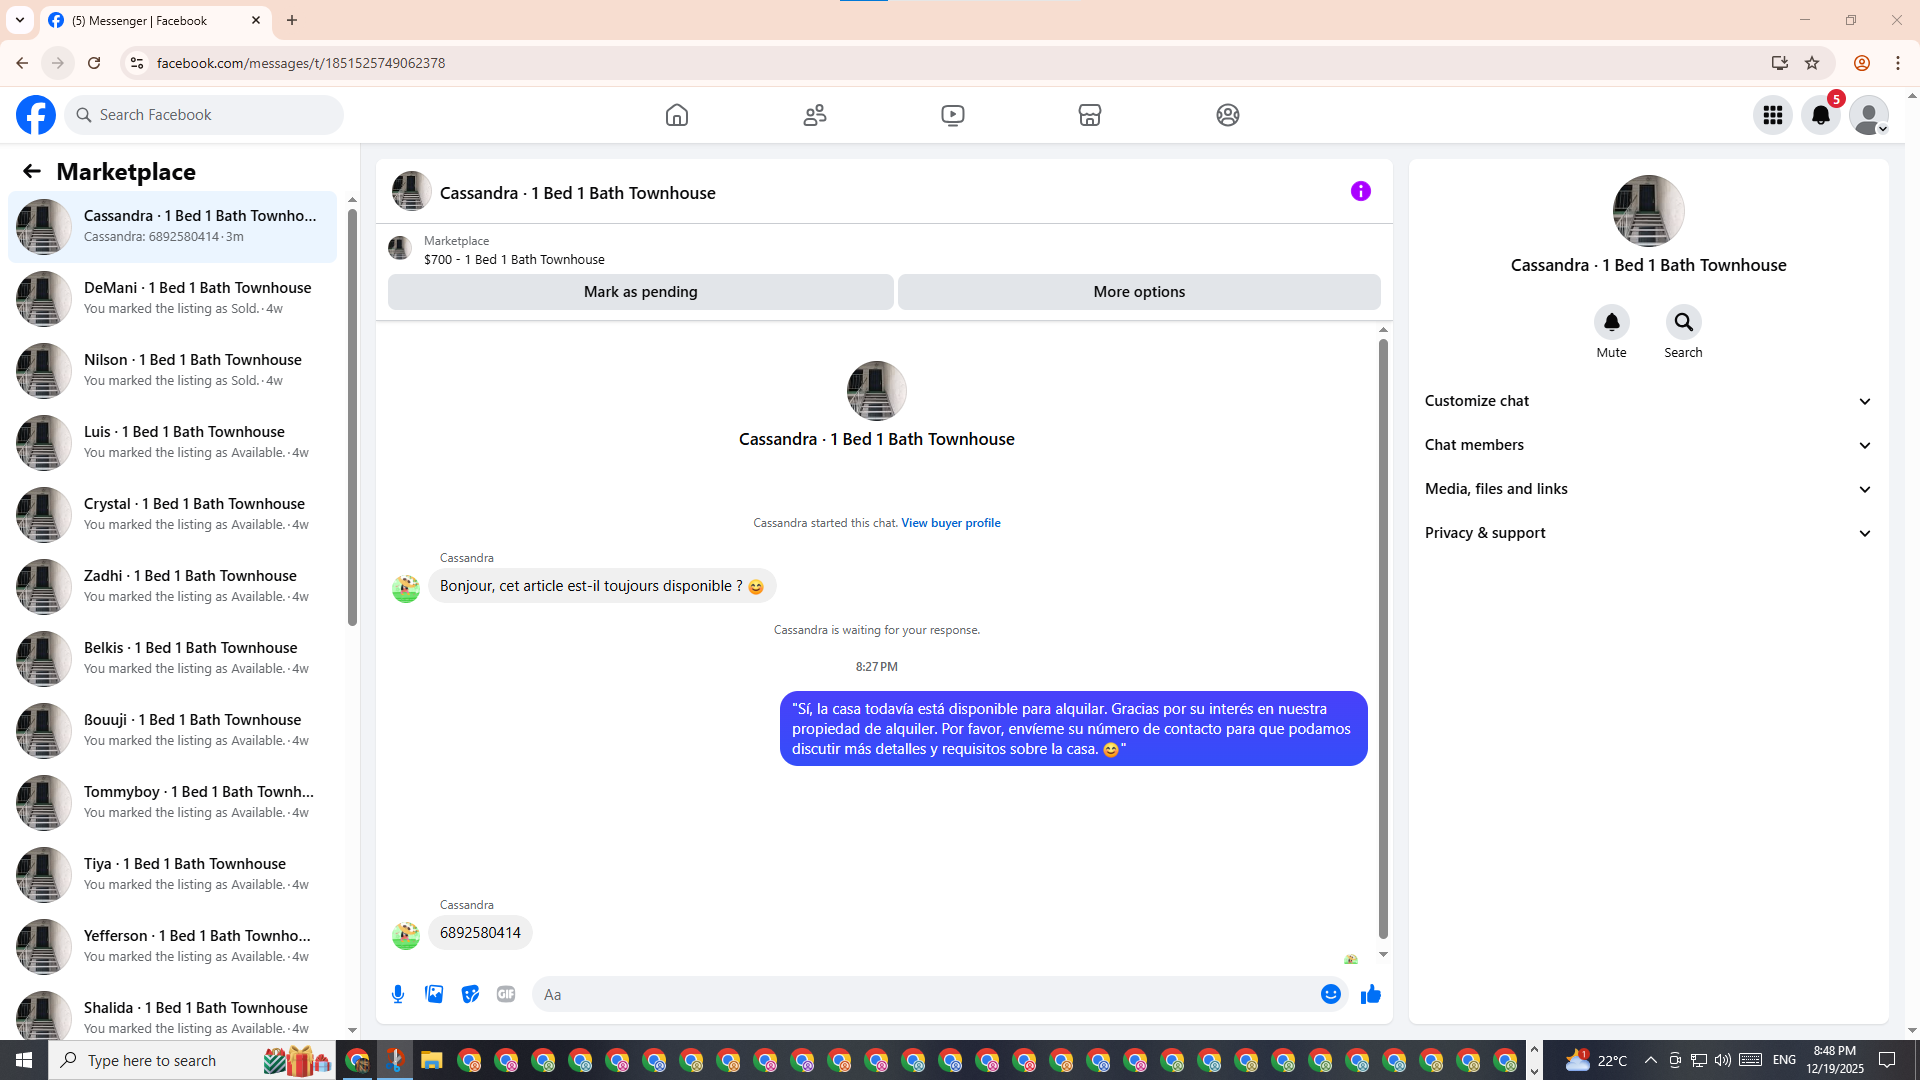Screen dimensions: 1920x1080
Task: Expand Chat members section
Action: [x=1648, y=445]
